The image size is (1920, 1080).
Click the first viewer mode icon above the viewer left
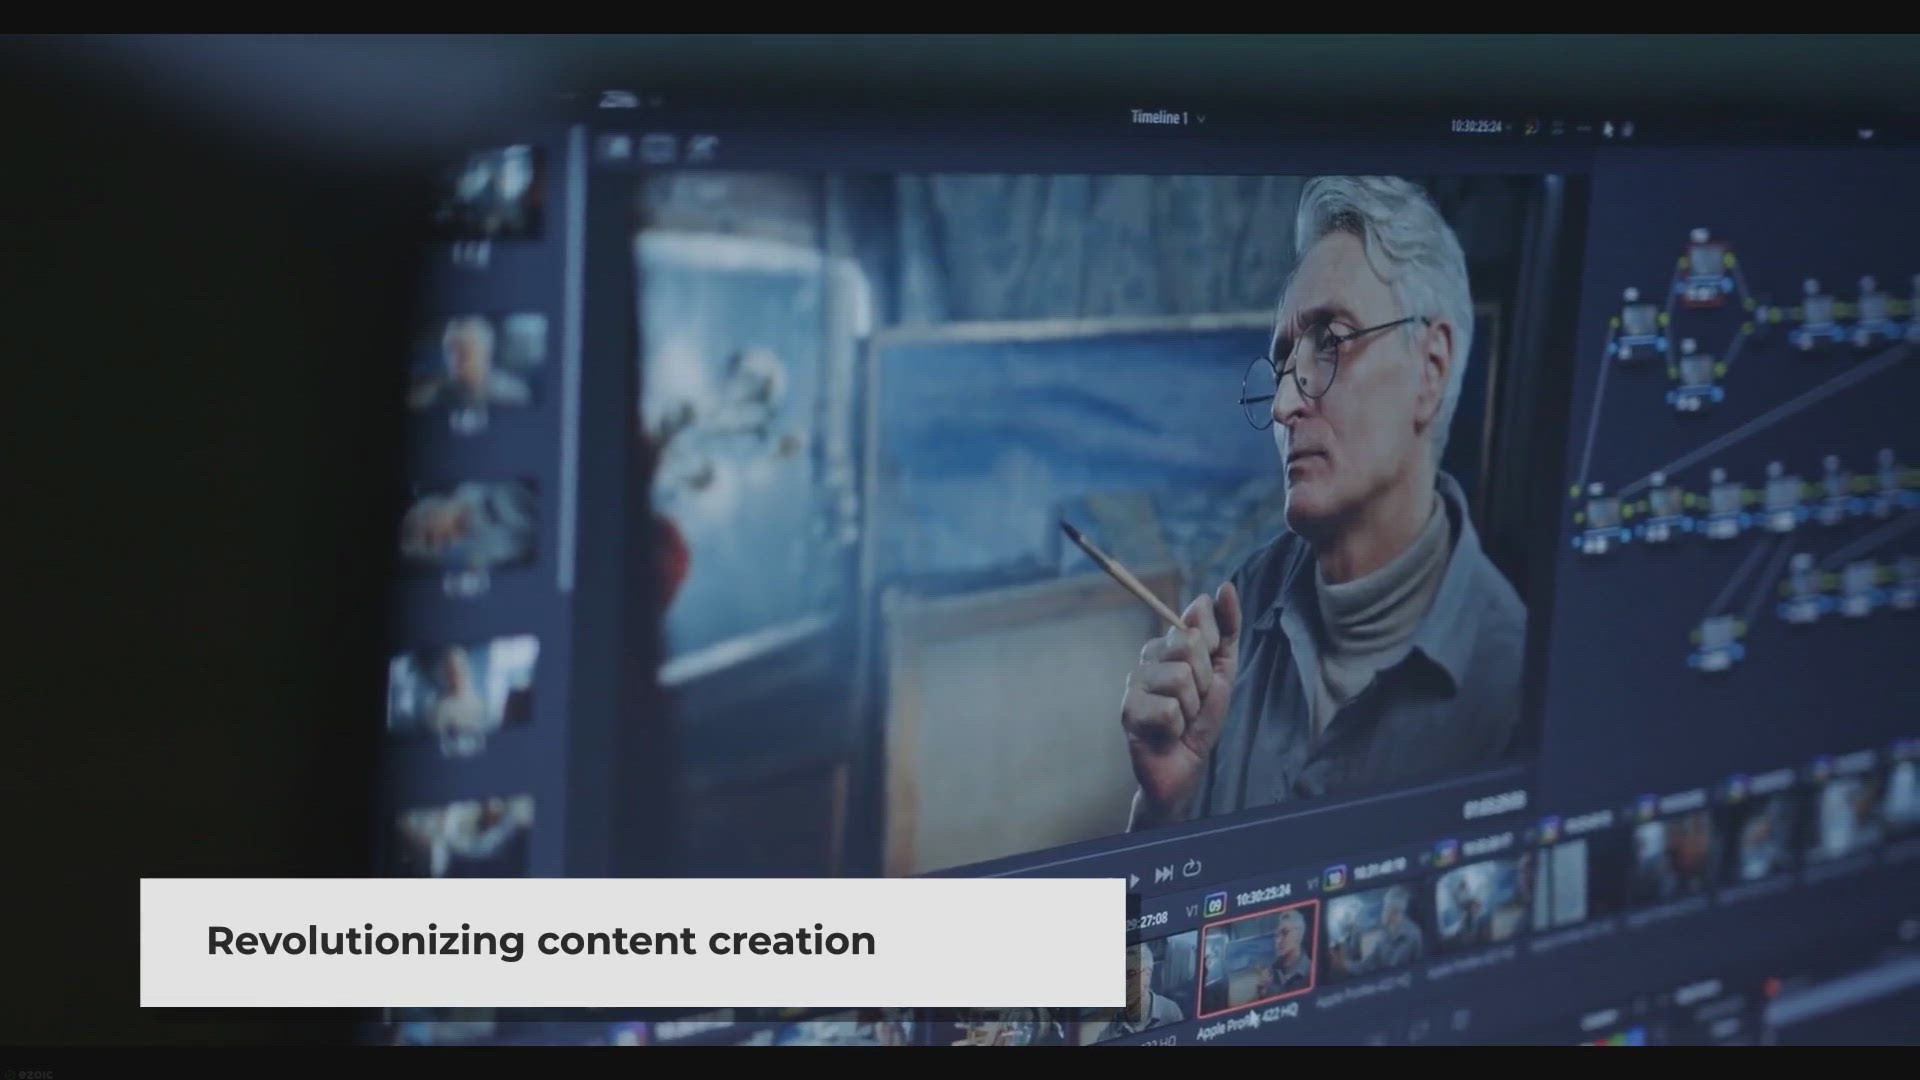click(x=614, y=149)
